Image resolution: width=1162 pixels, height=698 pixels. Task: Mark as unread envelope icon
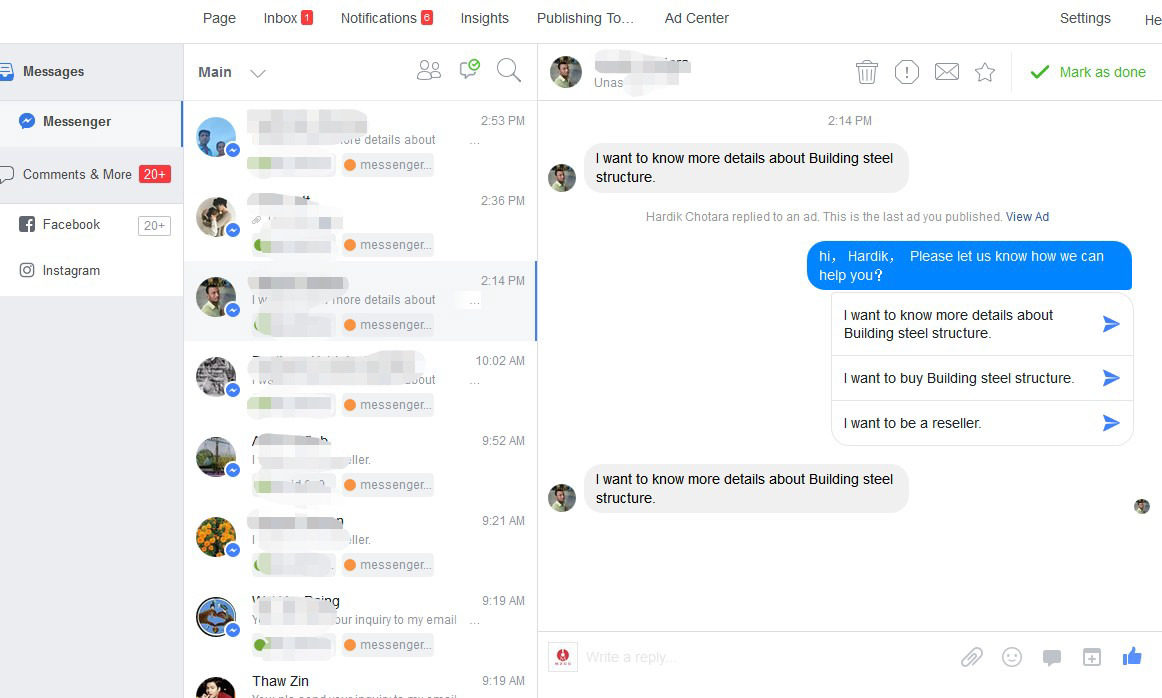(x=946, y=72)
